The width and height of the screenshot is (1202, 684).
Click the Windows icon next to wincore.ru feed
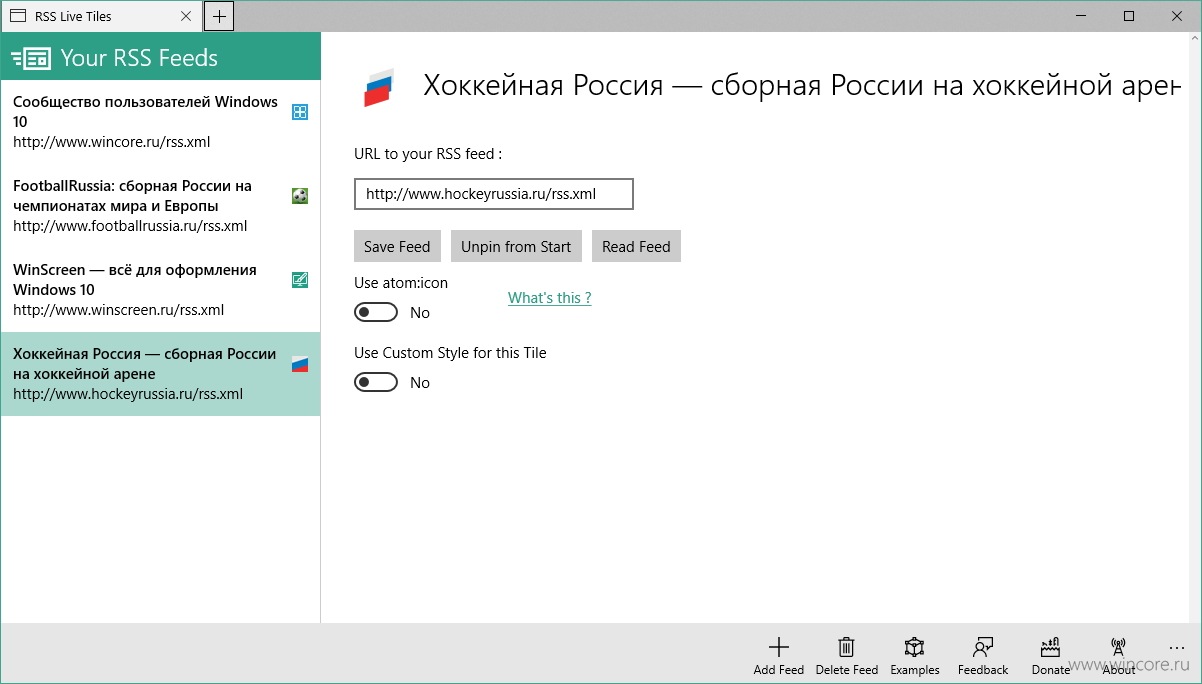click(x=300, y=112)
